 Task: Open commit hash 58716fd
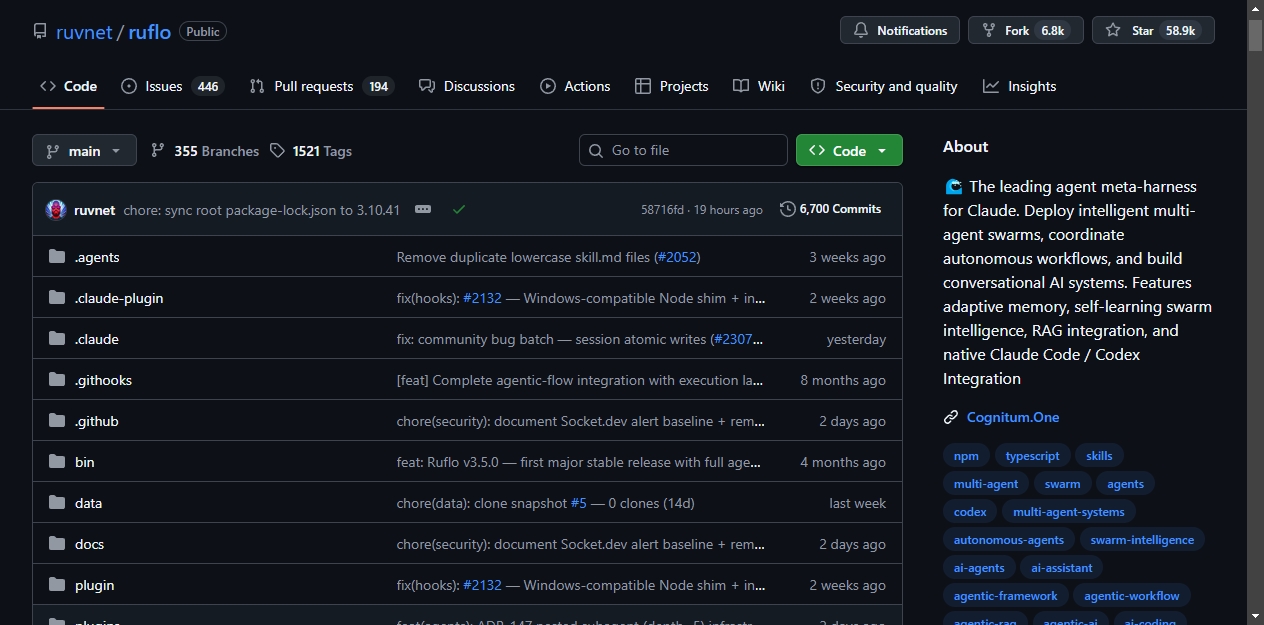click(662, 210)
